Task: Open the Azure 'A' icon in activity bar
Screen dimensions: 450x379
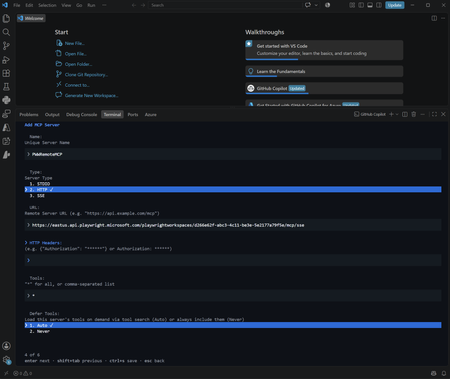Action: (x=6, y=127)
